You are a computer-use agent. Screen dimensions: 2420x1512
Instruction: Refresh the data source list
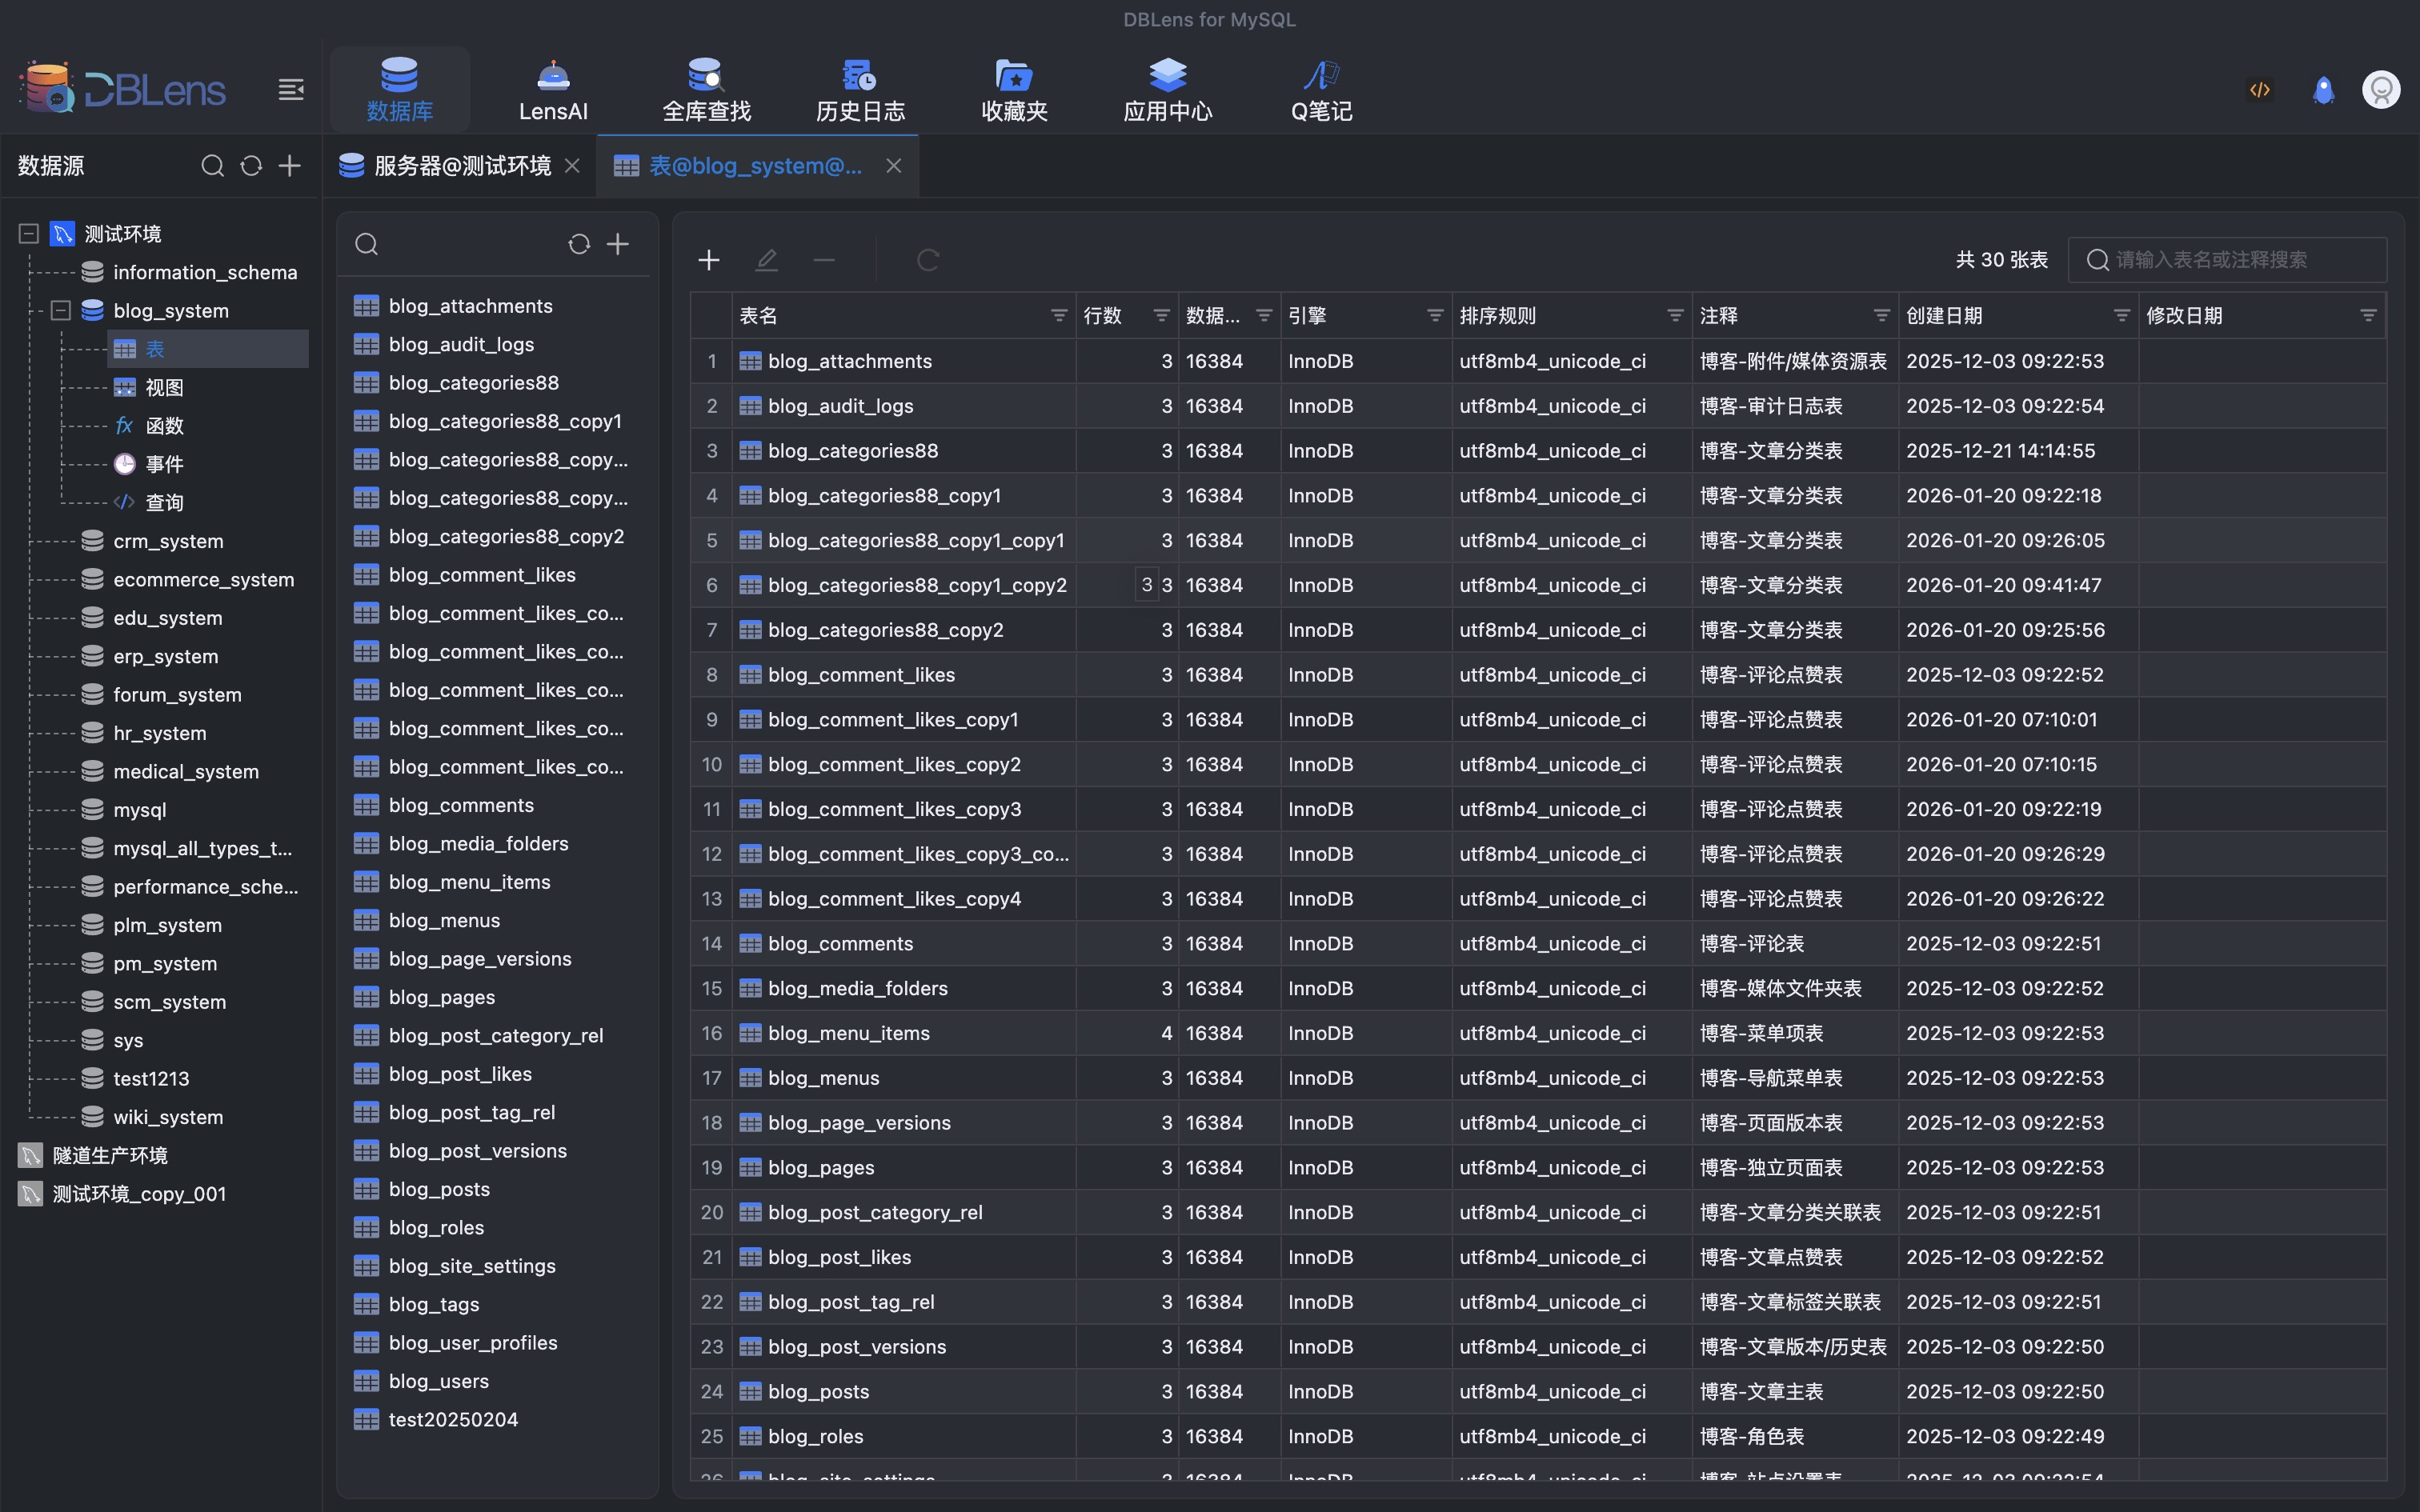tap(250, 166)
